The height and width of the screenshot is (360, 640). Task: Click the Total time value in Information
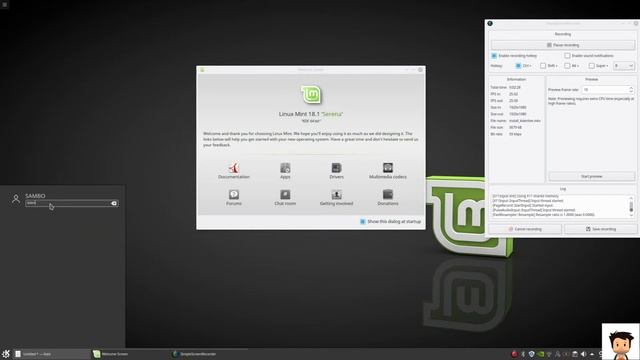tap(515, 87)
